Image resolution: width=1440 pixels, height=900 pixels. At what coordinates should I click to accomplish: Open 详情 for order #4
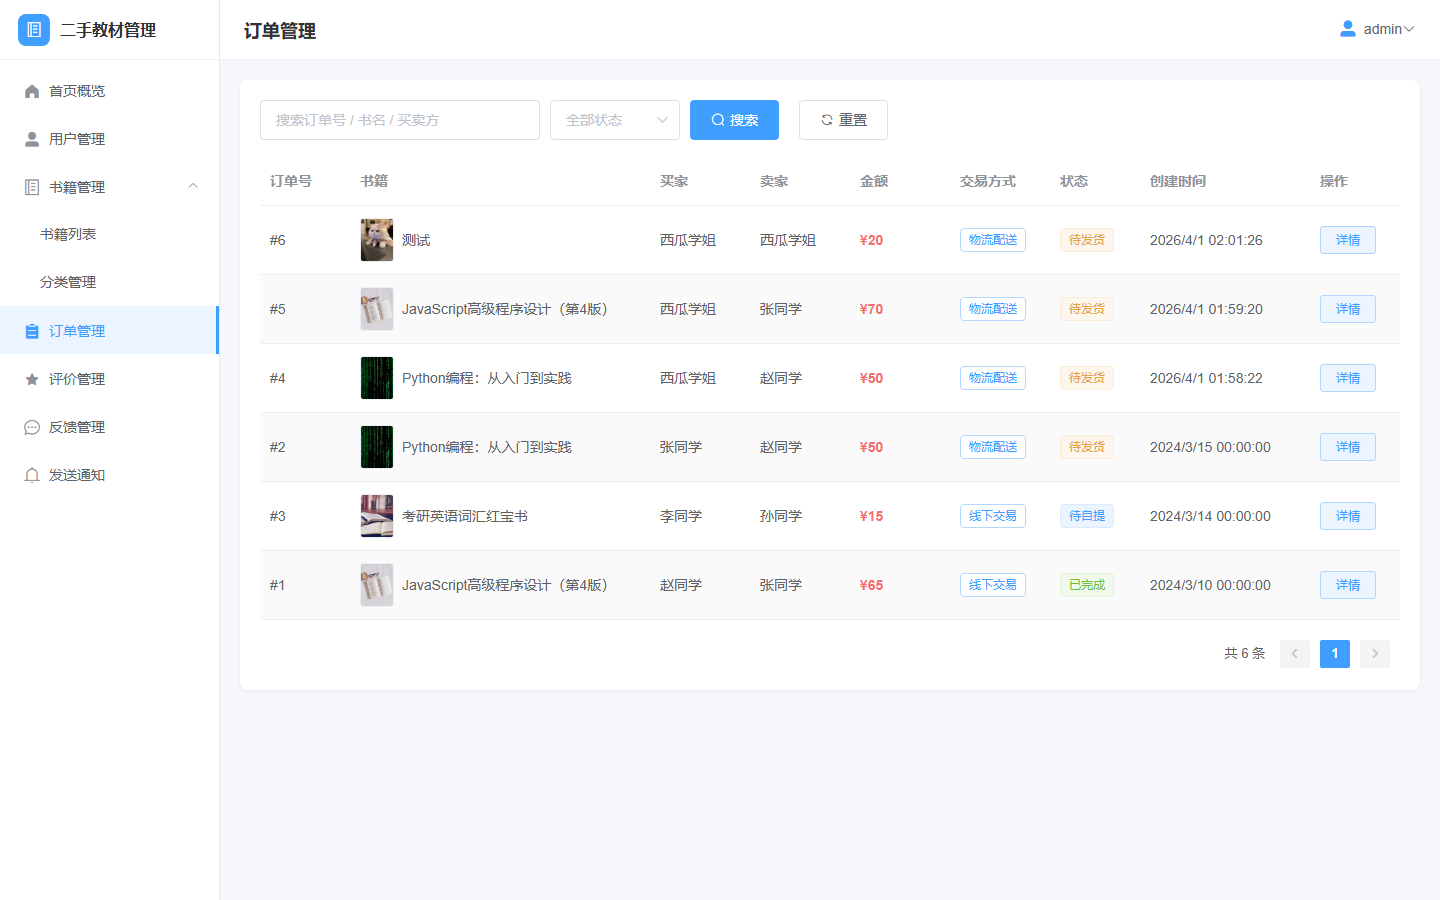(1348, 378)
